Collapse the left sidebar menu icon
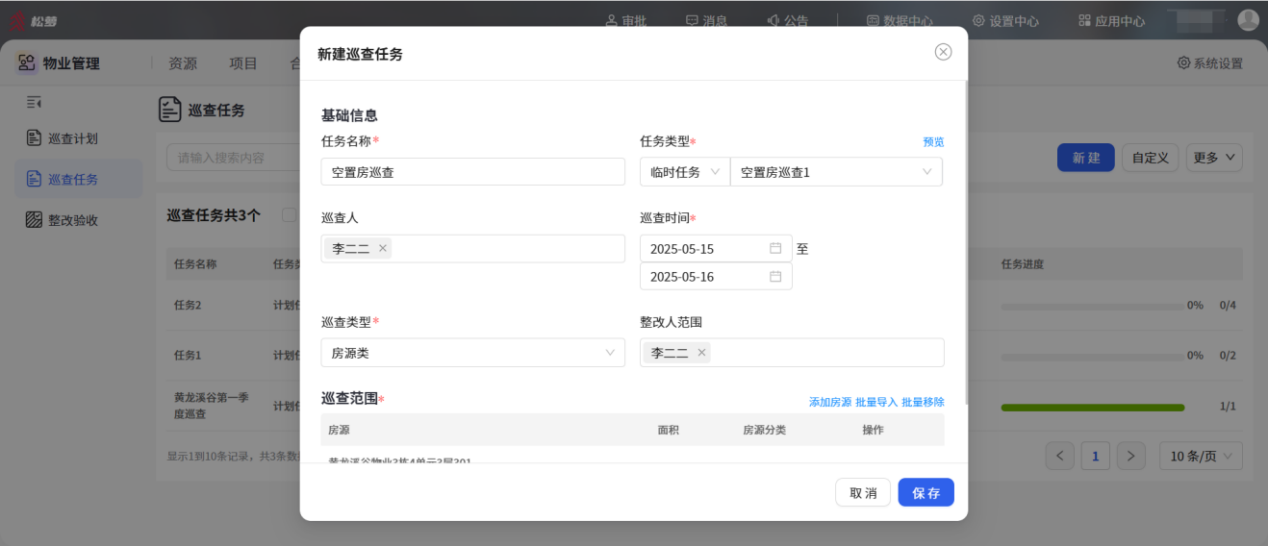 click(x=34, y=102)
